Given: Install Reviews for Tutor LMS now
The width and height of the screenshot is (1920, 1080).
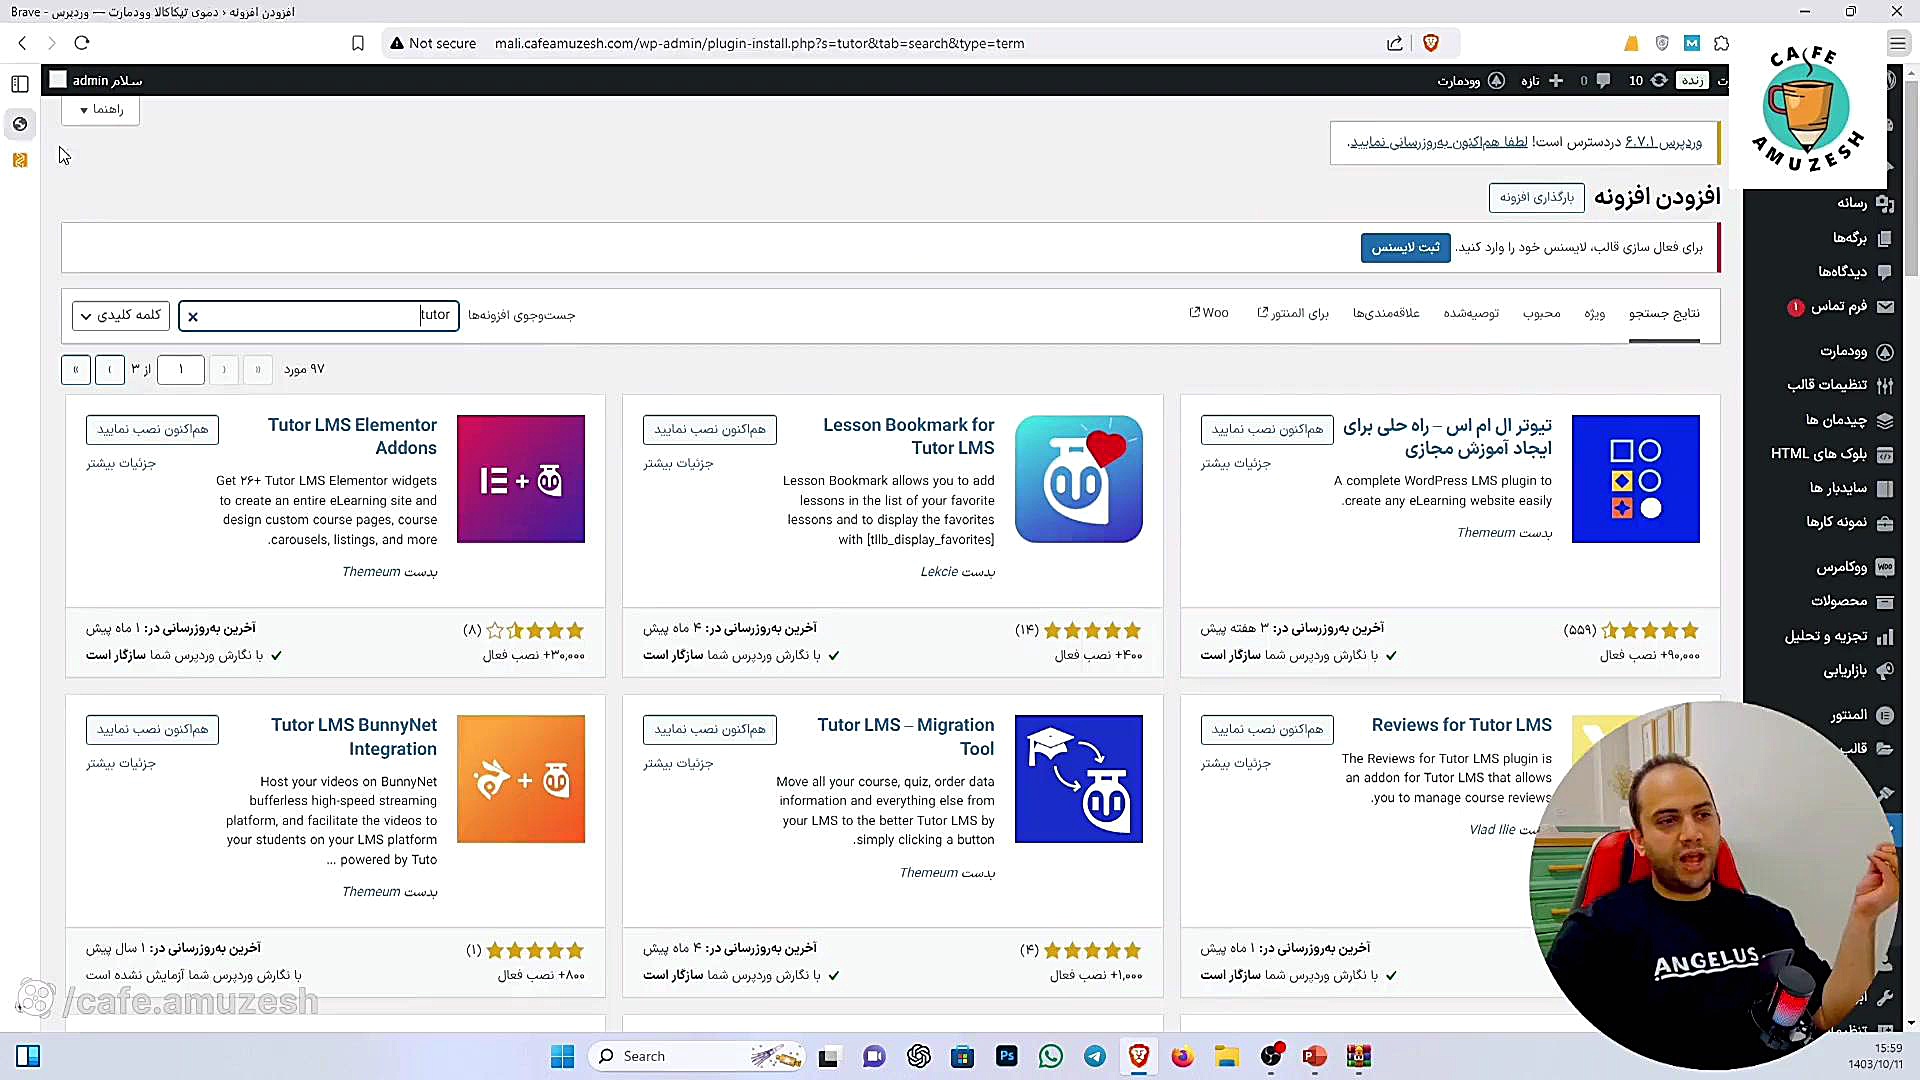Looking at the screenshot, I should point(1267,730).
